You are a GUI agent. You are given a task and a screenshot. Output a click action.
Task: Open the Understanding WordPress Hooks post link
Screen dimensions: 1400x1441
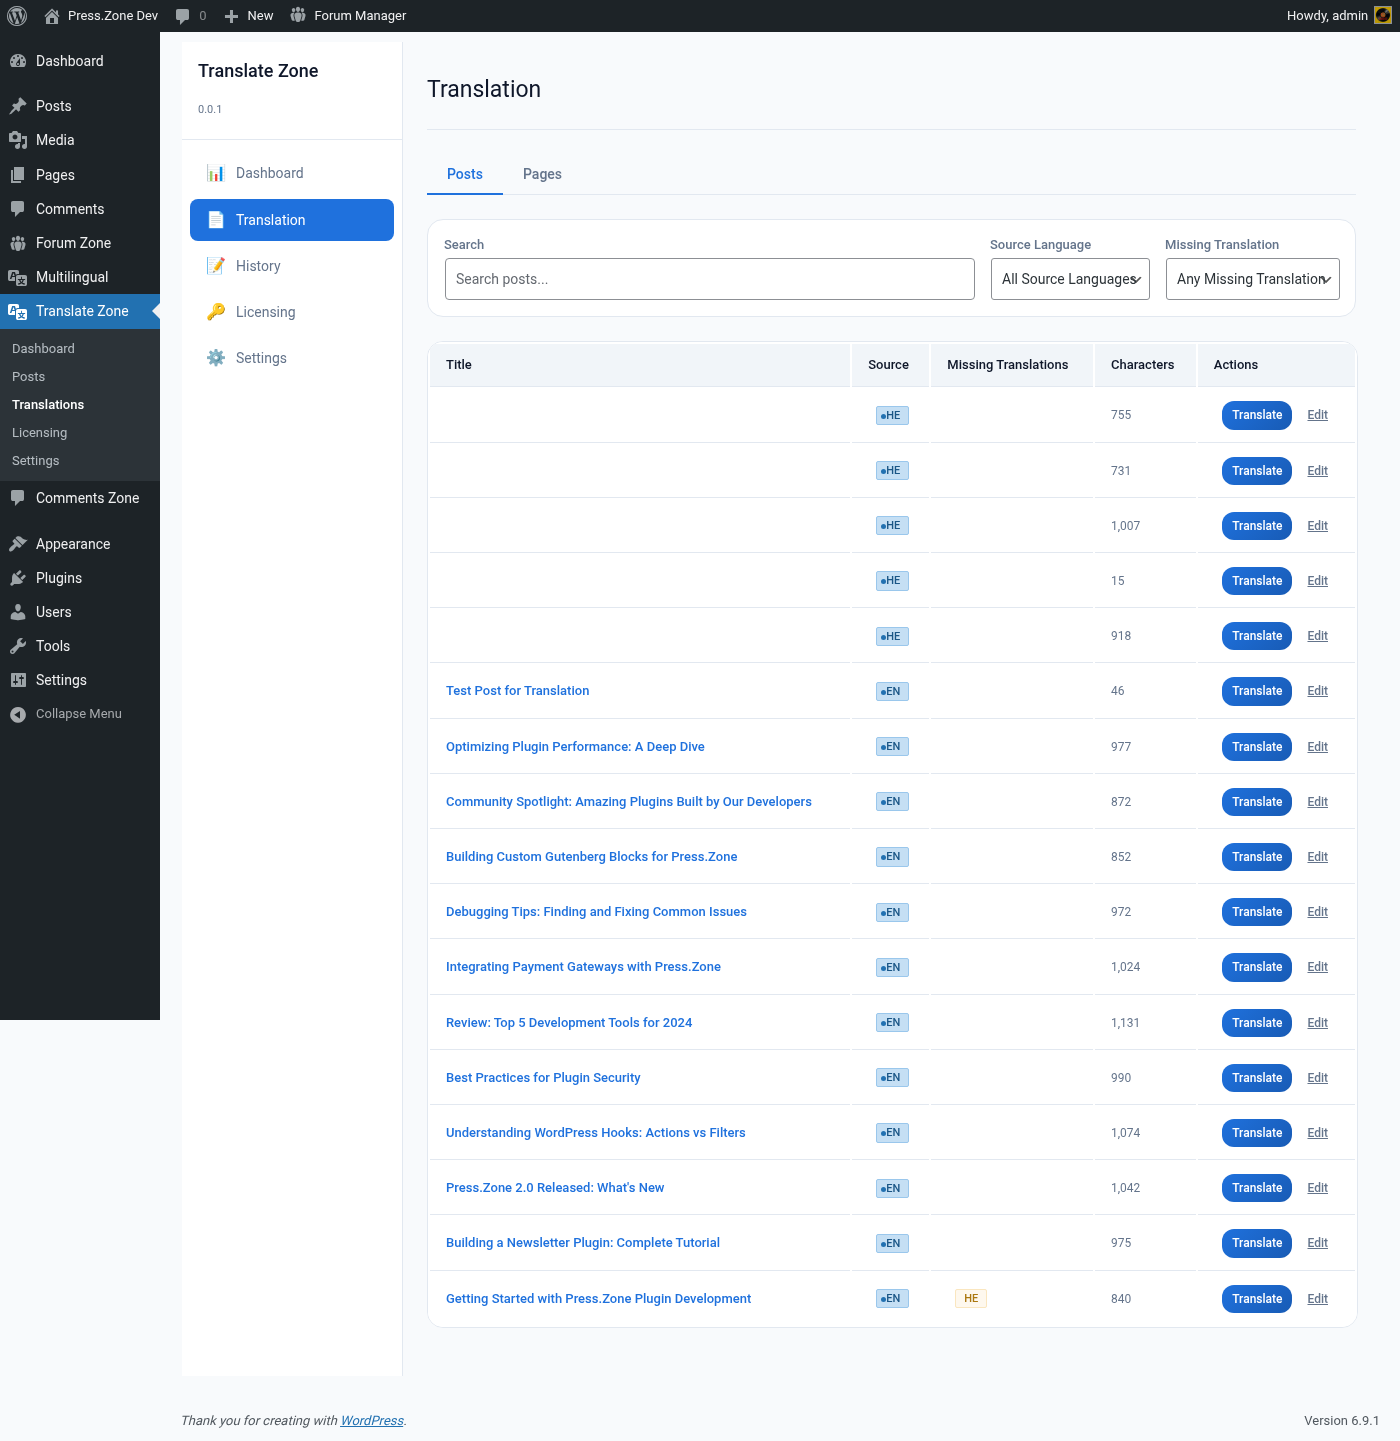click(596, 1133)
